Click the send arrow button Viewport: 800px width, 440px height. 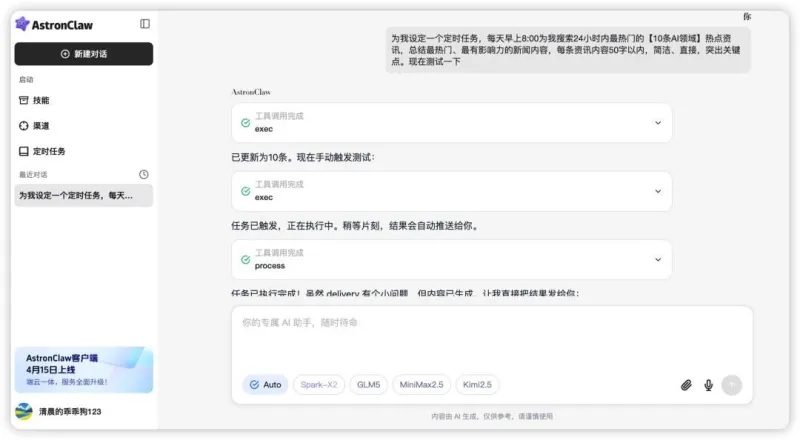732,385
